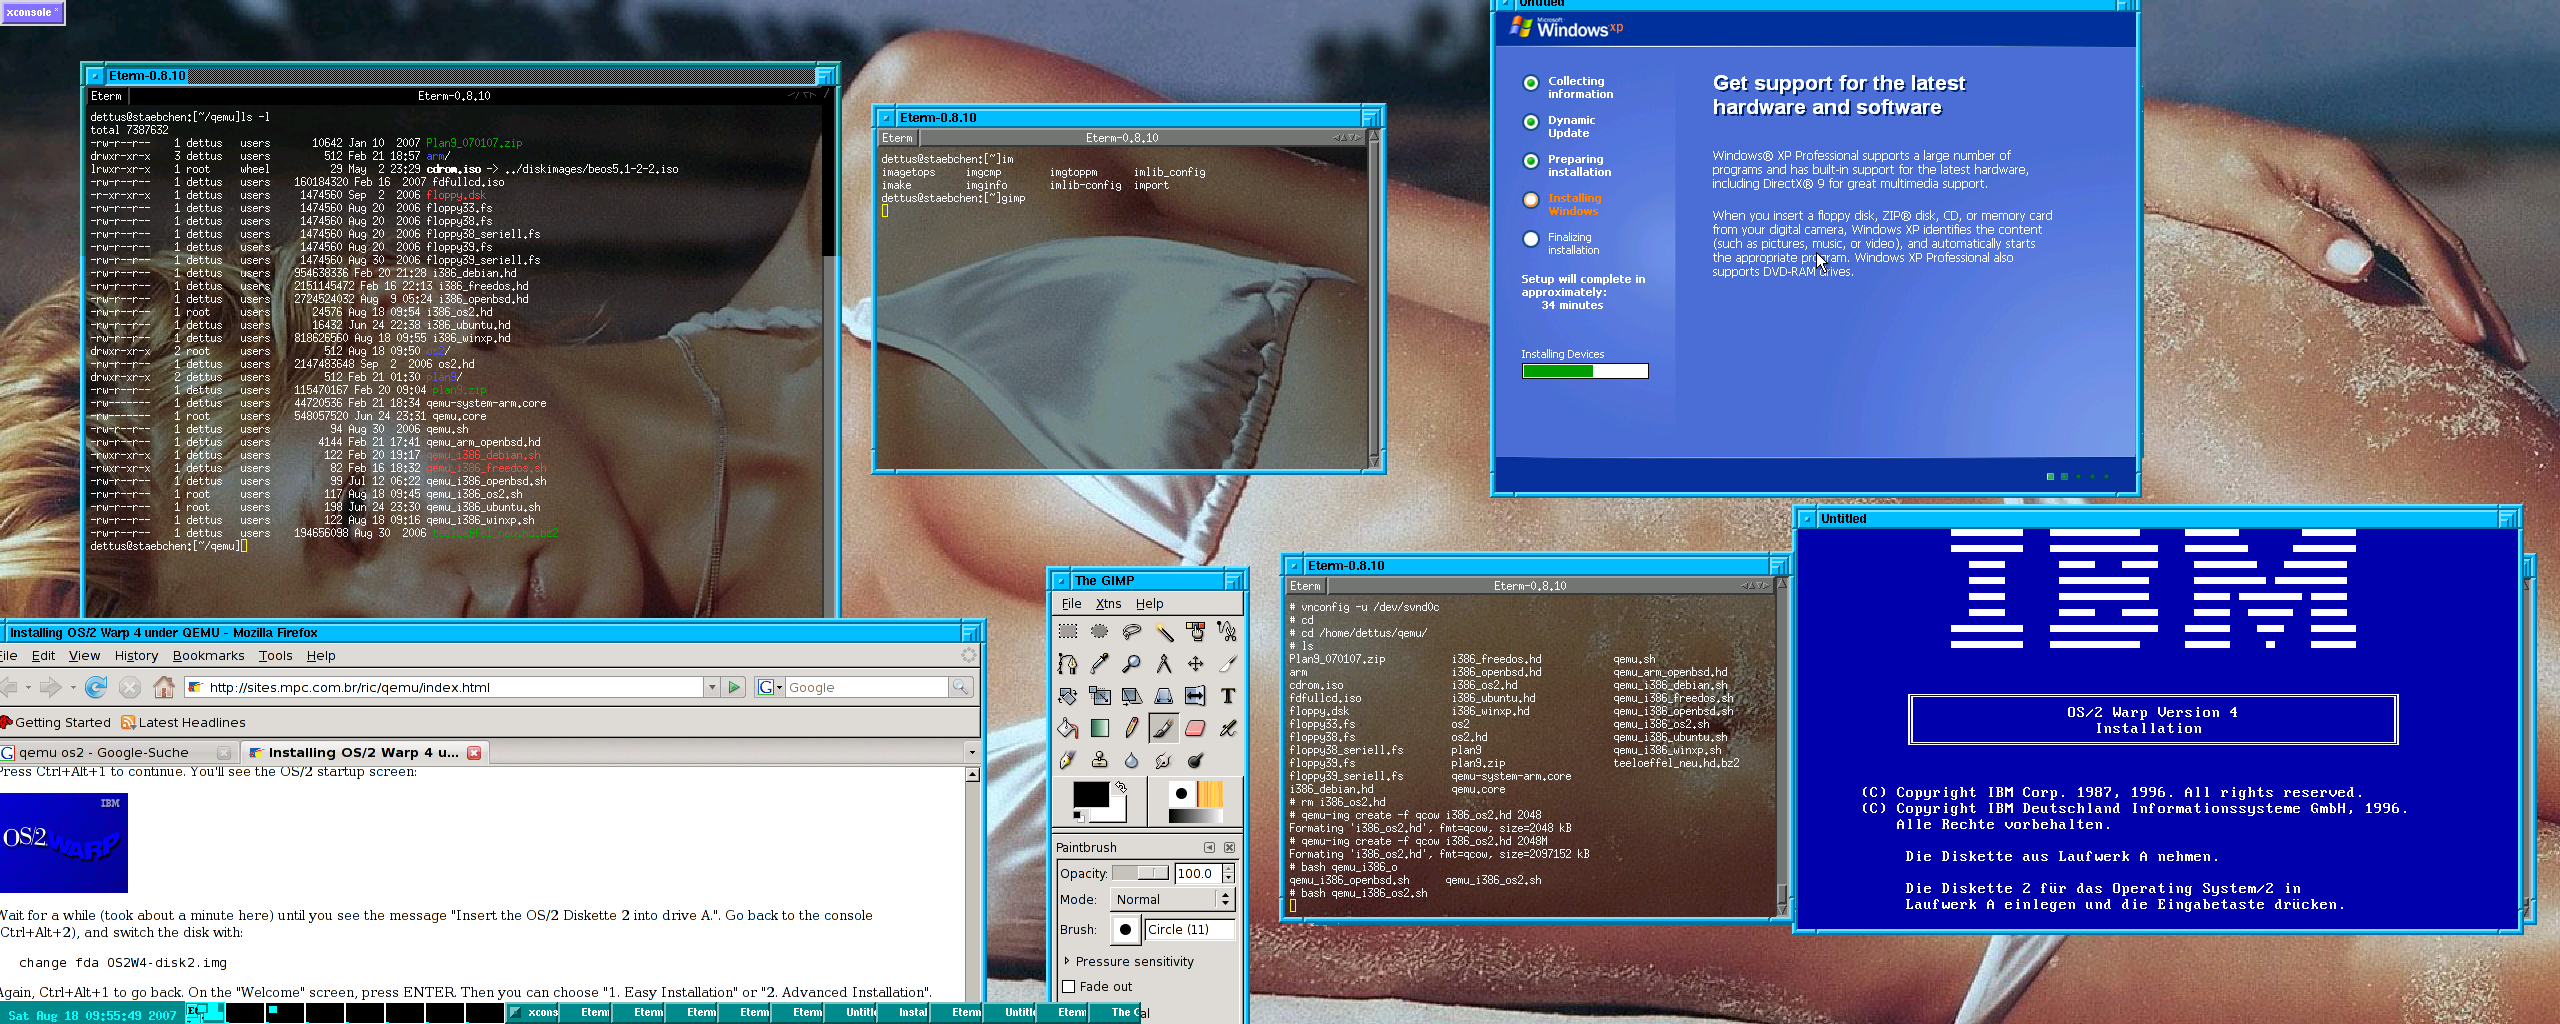Open the GIMP File menu

(1071, 603)
